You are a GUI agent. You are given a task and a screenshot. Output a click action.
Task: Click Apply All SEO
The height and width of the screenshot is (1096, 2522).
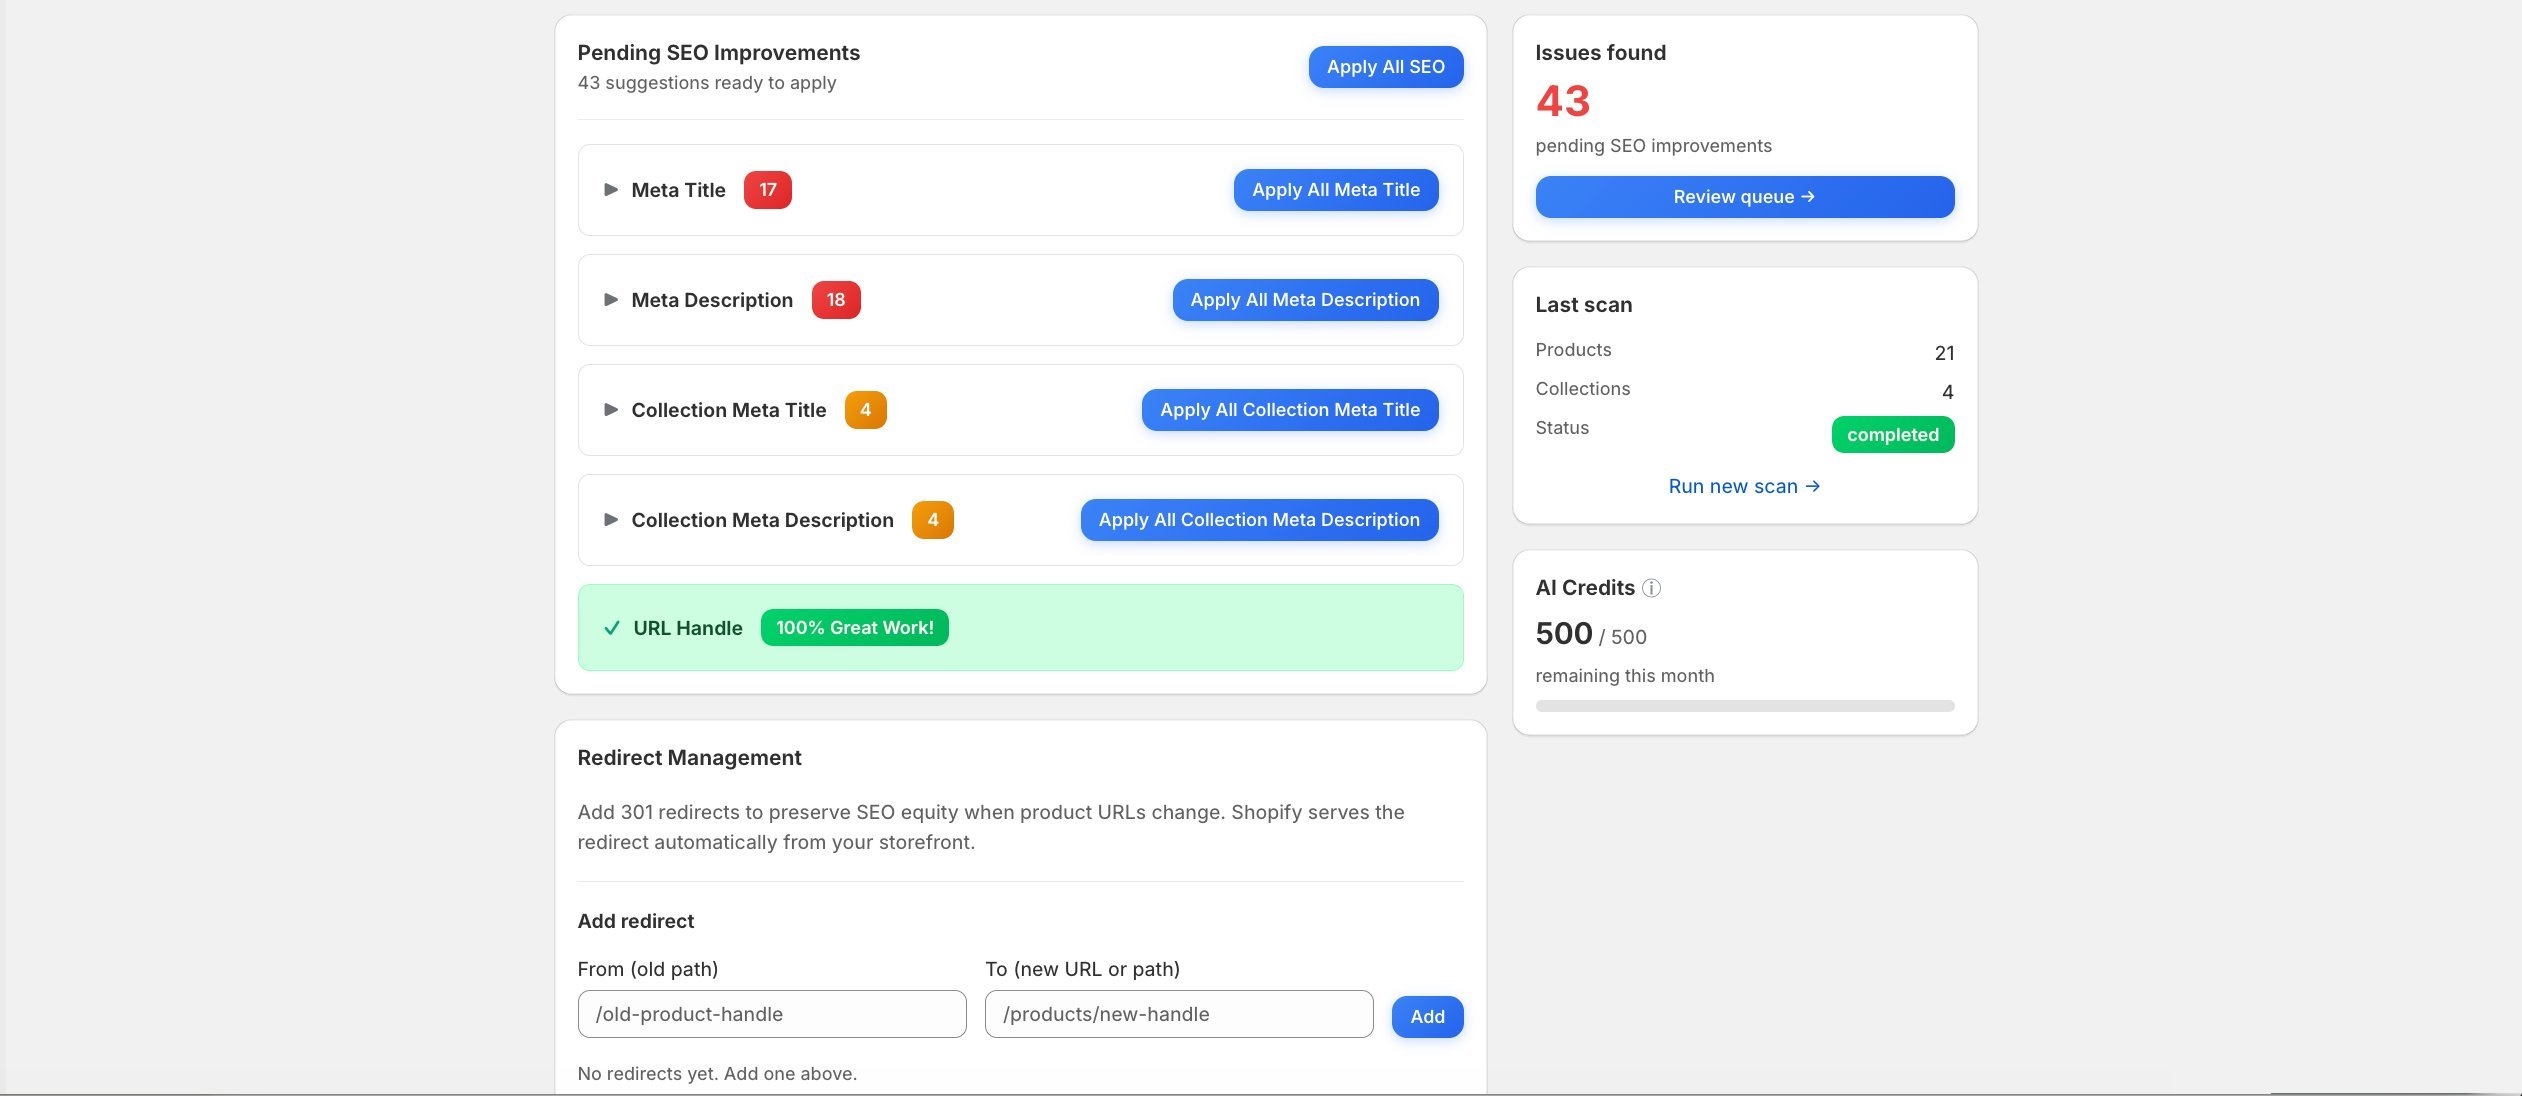pyautogui.click(x=1385, y=66)
